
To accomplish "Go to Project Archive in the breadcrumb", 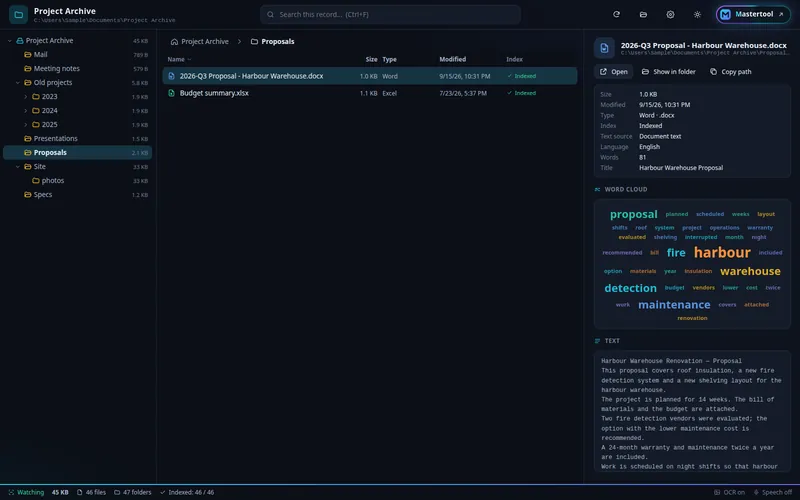I will tap(205, 42).
